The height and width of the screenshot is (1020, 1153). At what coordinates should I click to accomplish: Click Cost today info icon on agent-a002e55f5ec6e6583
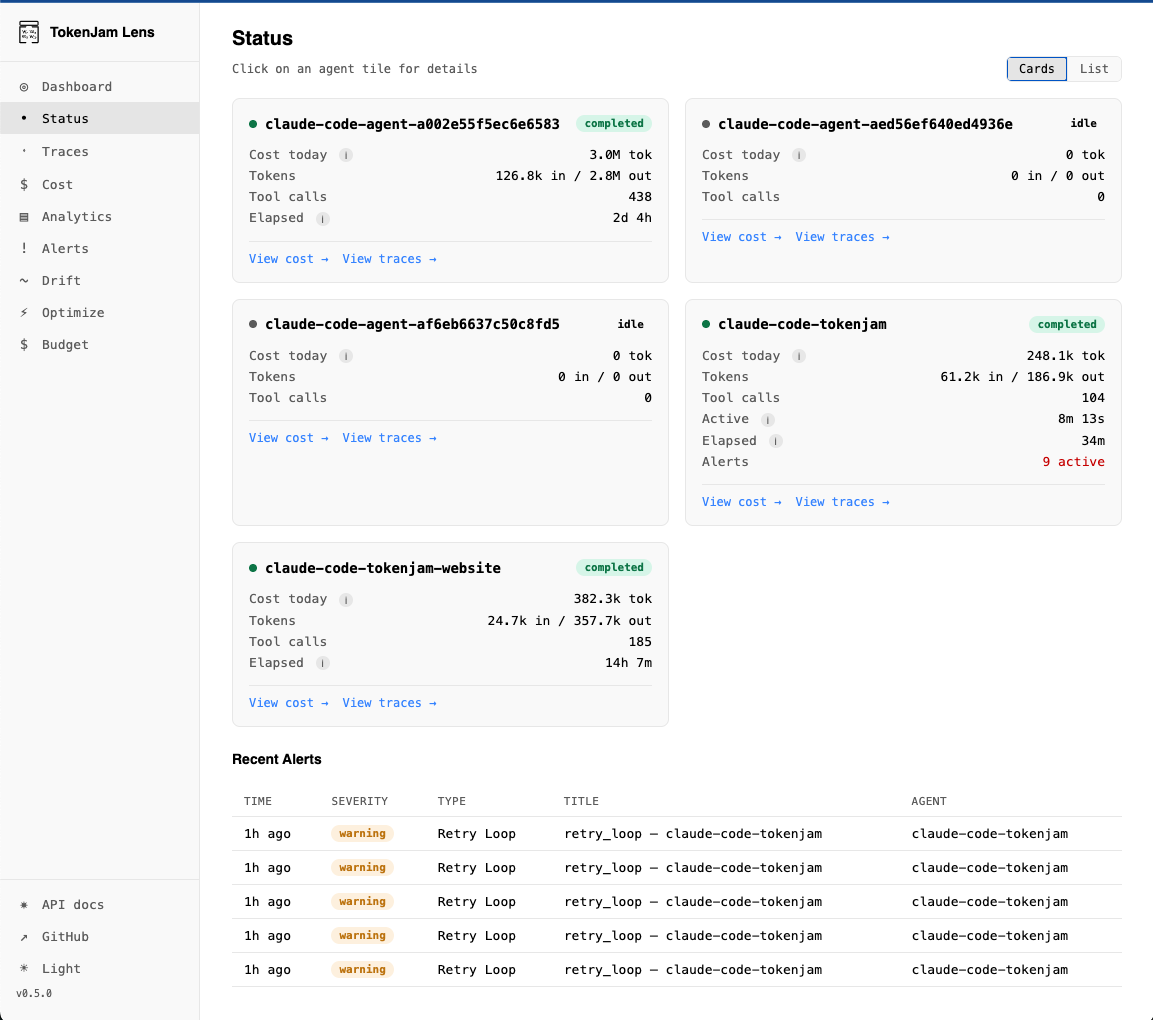(346, 155)
